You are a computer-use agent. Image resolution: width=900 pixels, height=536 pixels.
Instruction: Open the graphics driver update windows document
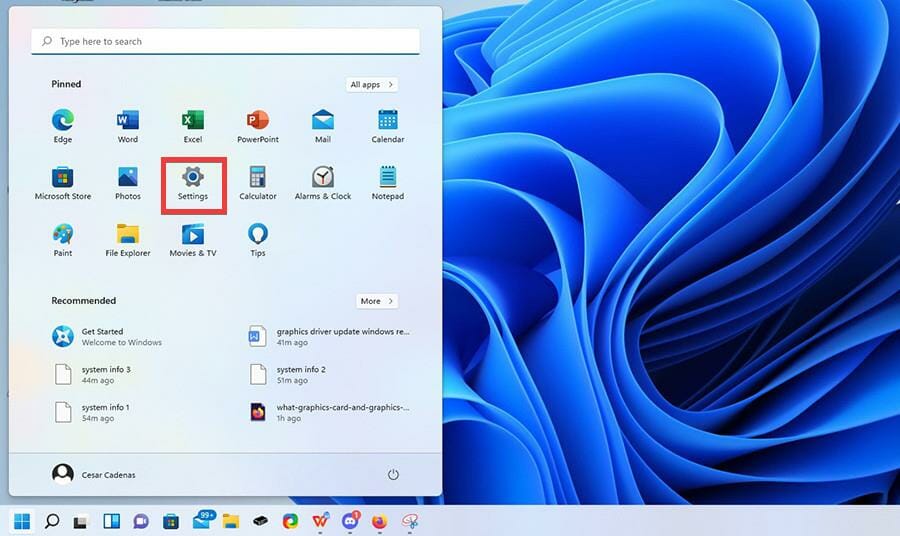(x=329, y=336)
